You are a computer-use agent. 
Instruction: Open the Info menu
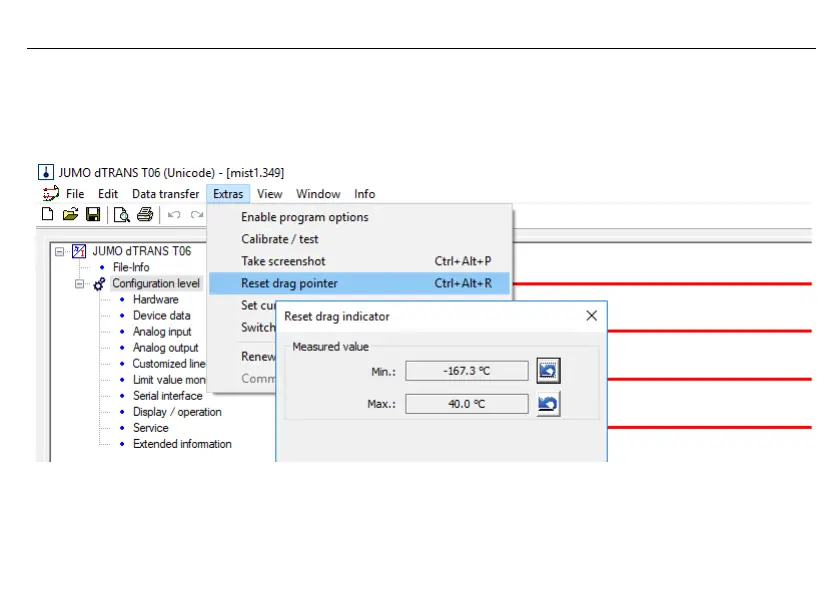(364, 194)
